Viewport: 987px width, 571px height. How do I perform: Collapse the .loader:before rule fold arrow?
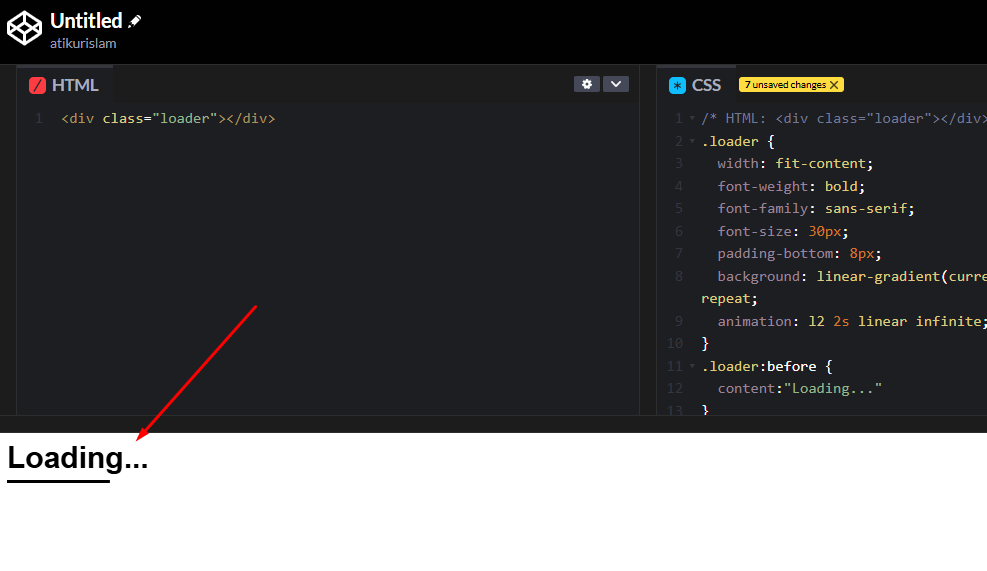click(692, 366)
